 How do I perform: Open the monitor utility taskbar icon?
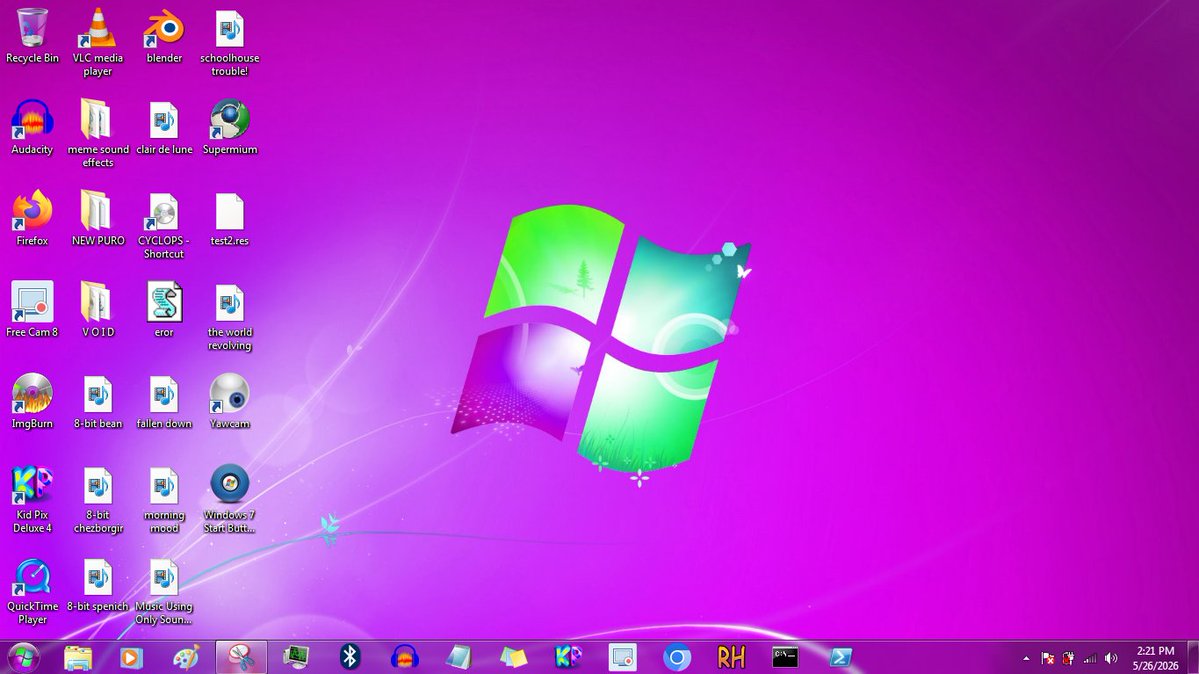point(295,657)
